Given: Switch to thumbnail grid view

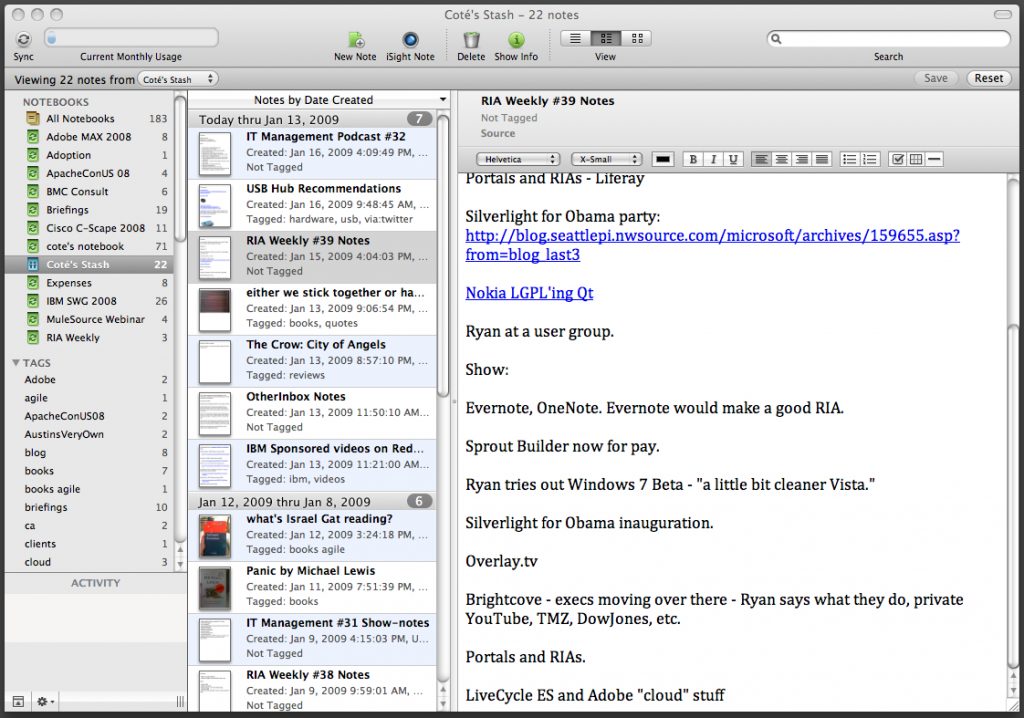Looking at the screenshot, I should (637, 39).
